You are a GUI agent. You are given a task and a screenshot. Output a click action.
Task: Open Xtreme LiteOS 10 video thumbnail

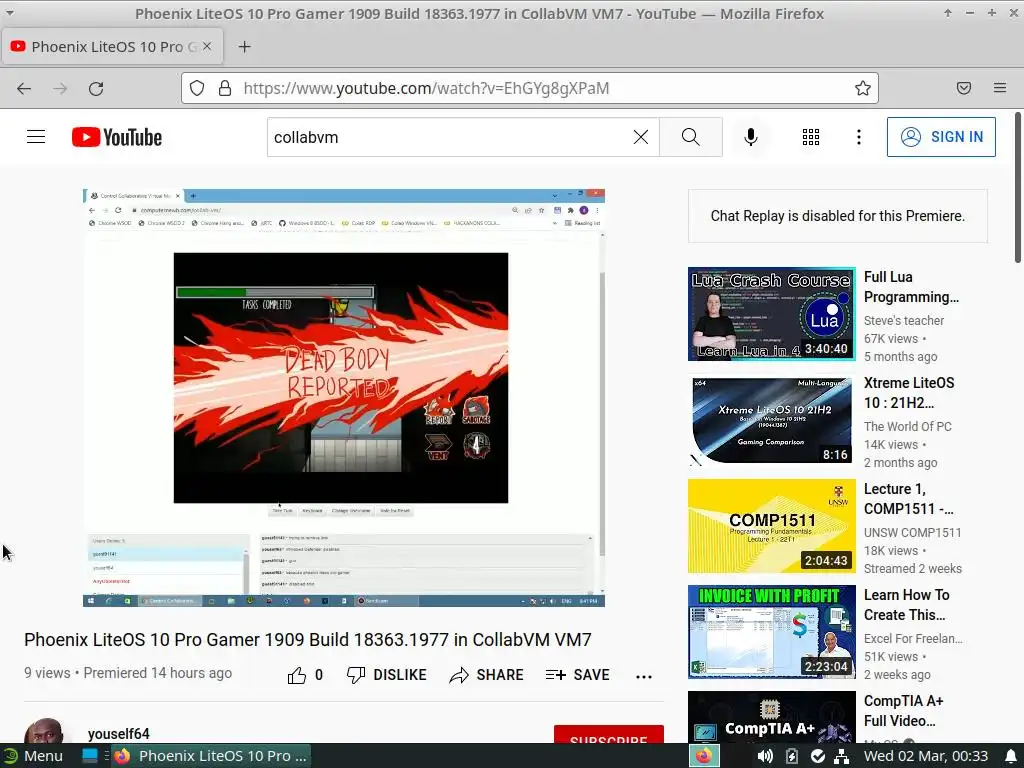tap(771, 420)
